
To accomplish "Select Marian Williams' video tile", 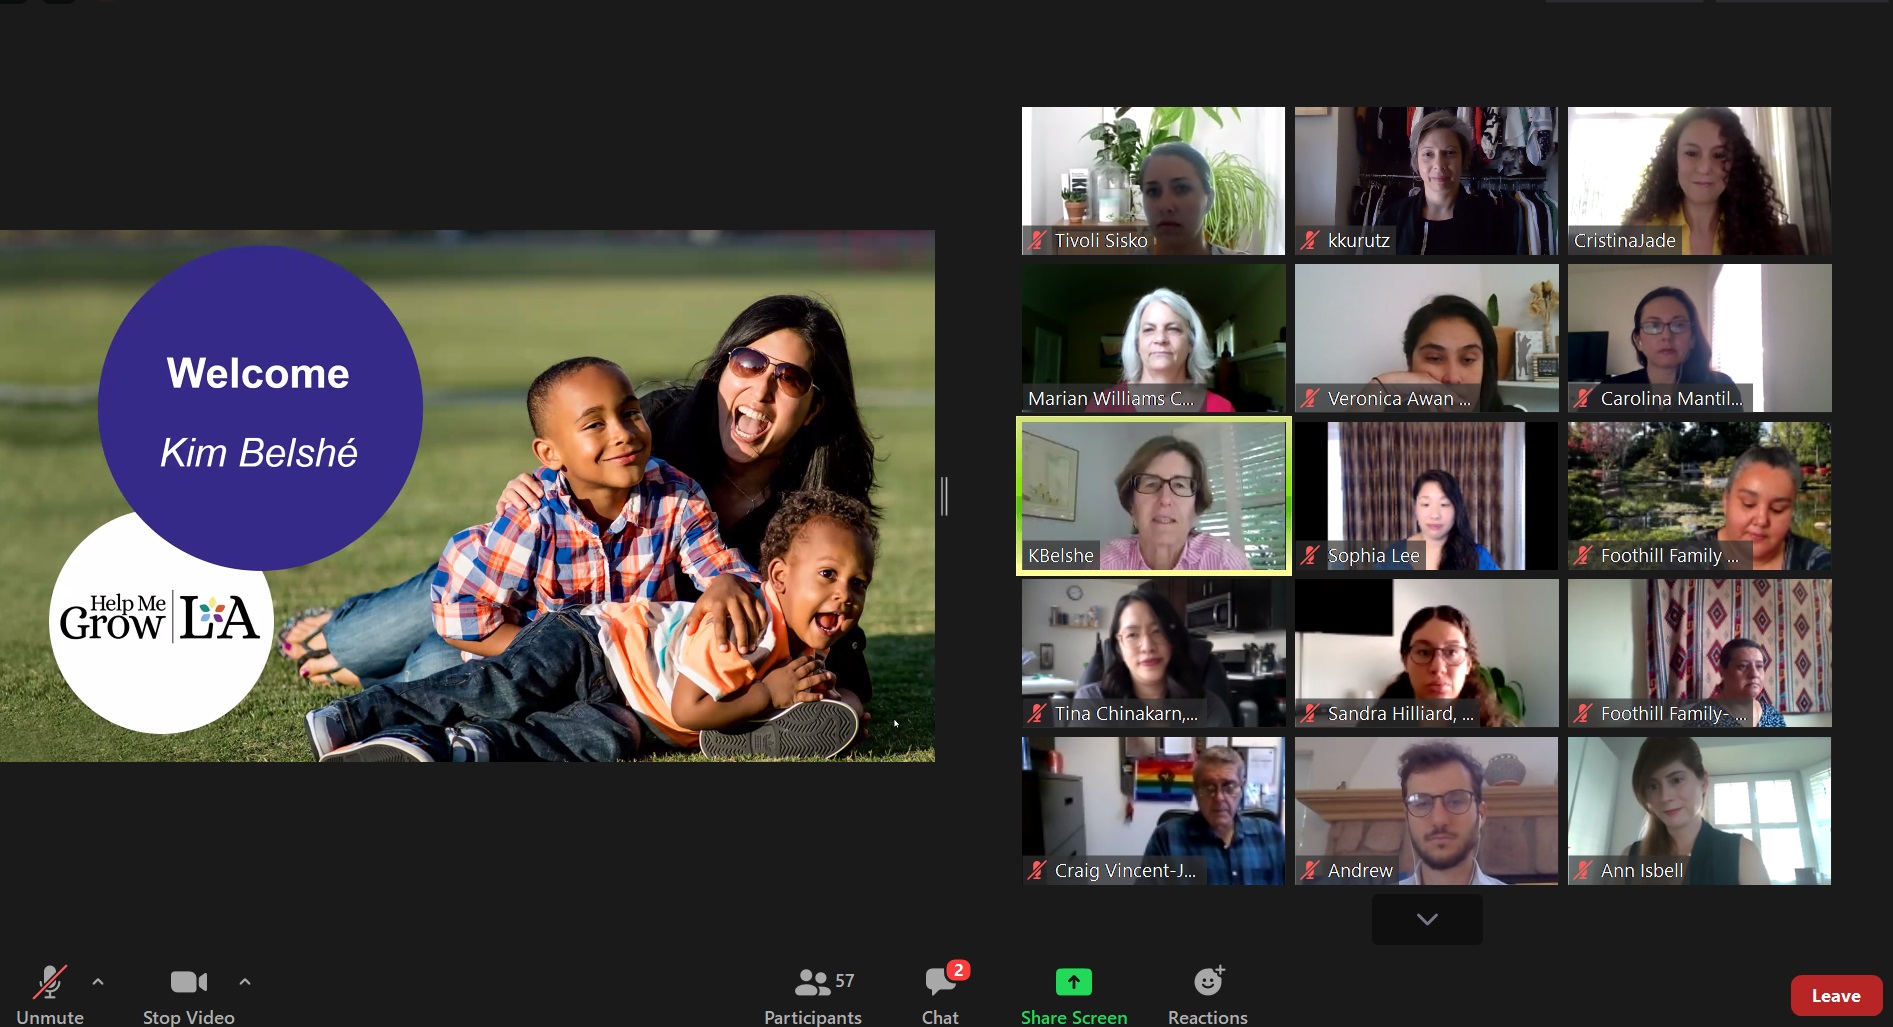I will click(x=1153, y=338).
